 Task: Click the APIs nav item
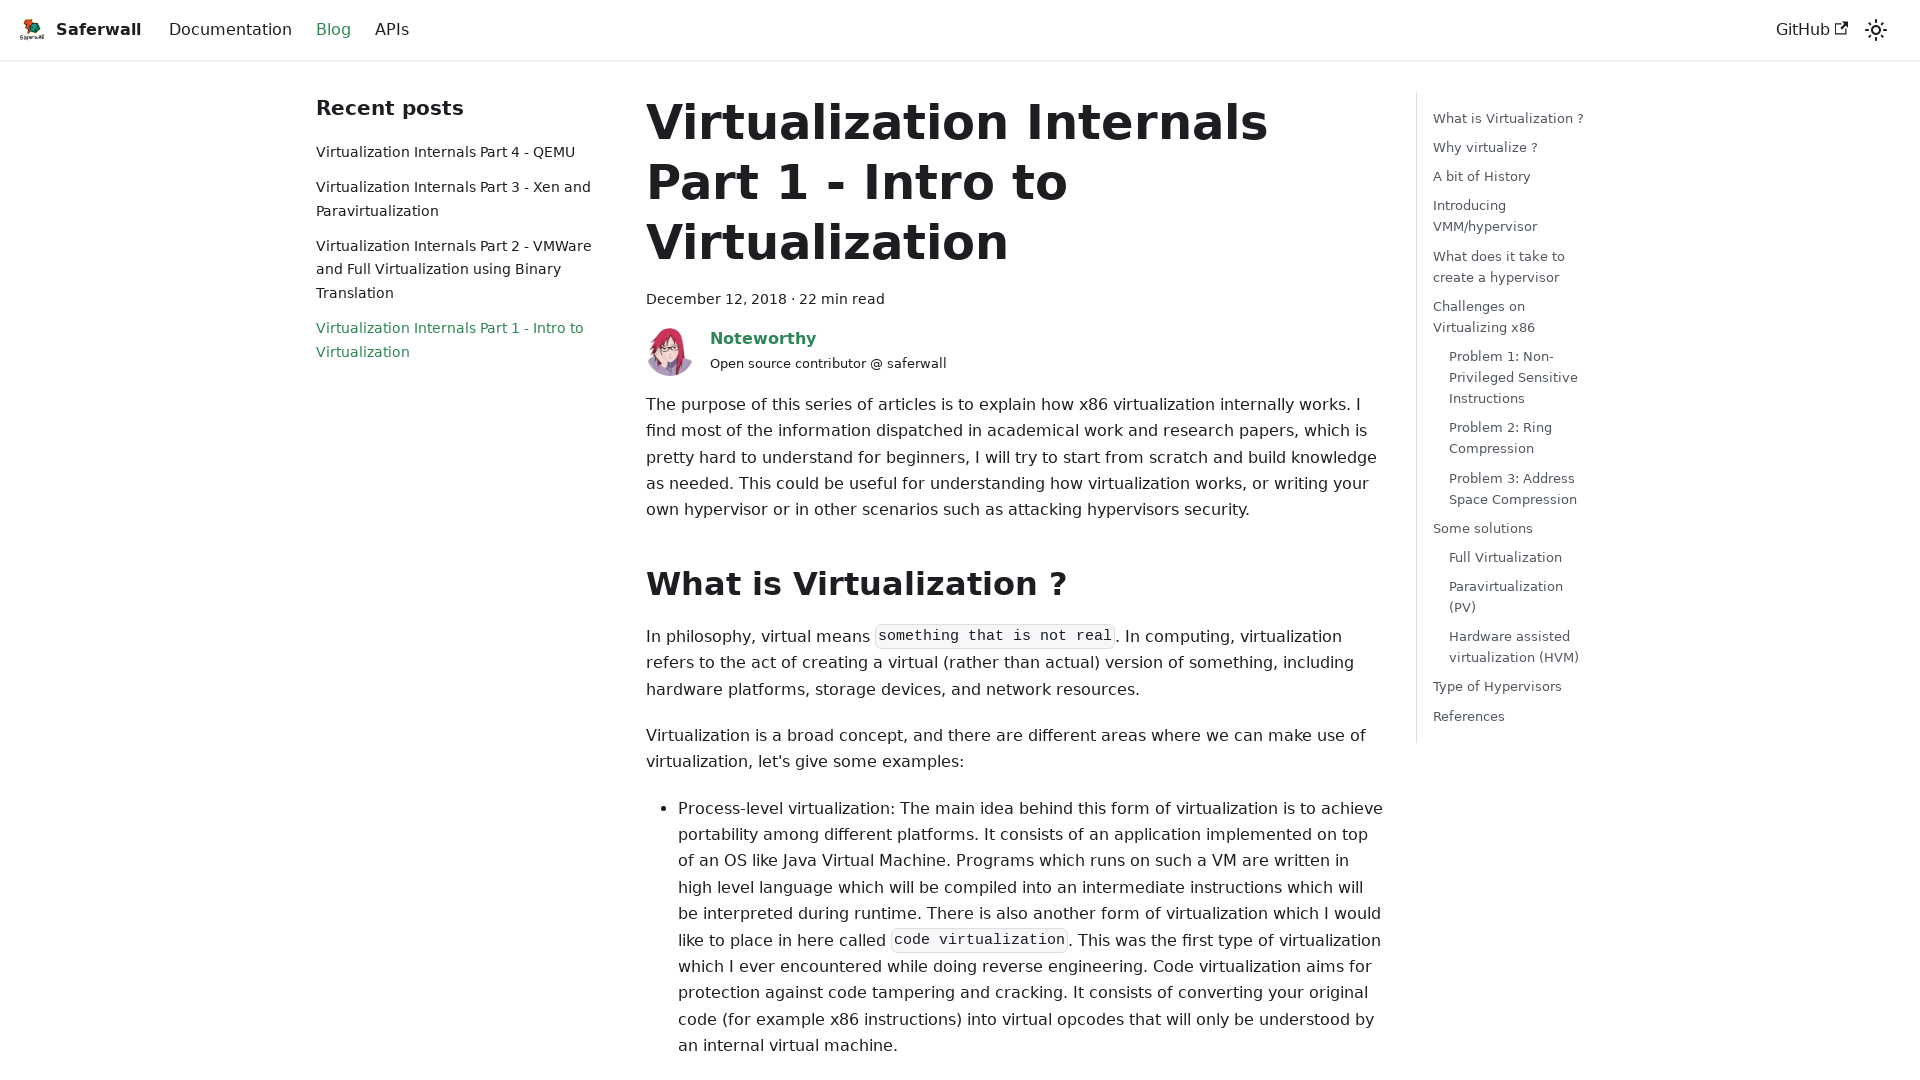point(392,29)
